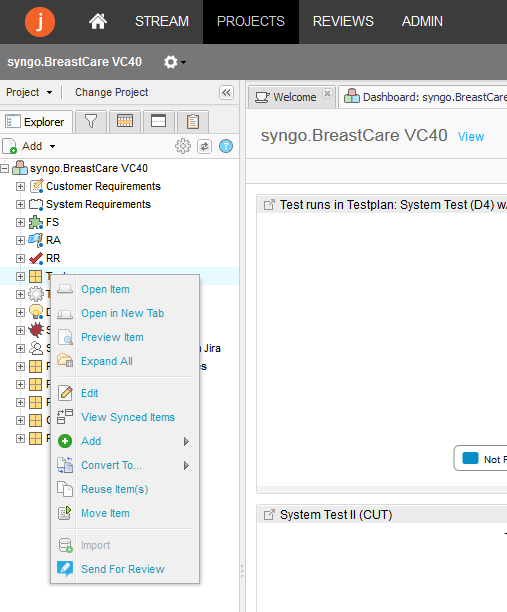
Task: Close the Welcome tab
Action: [327, 94]
